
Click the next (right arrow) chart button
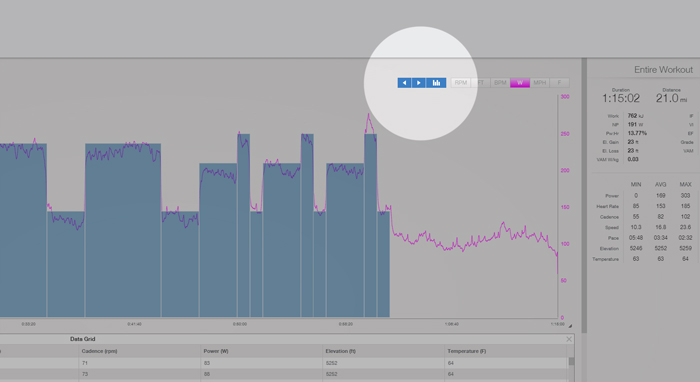(419, 83)
